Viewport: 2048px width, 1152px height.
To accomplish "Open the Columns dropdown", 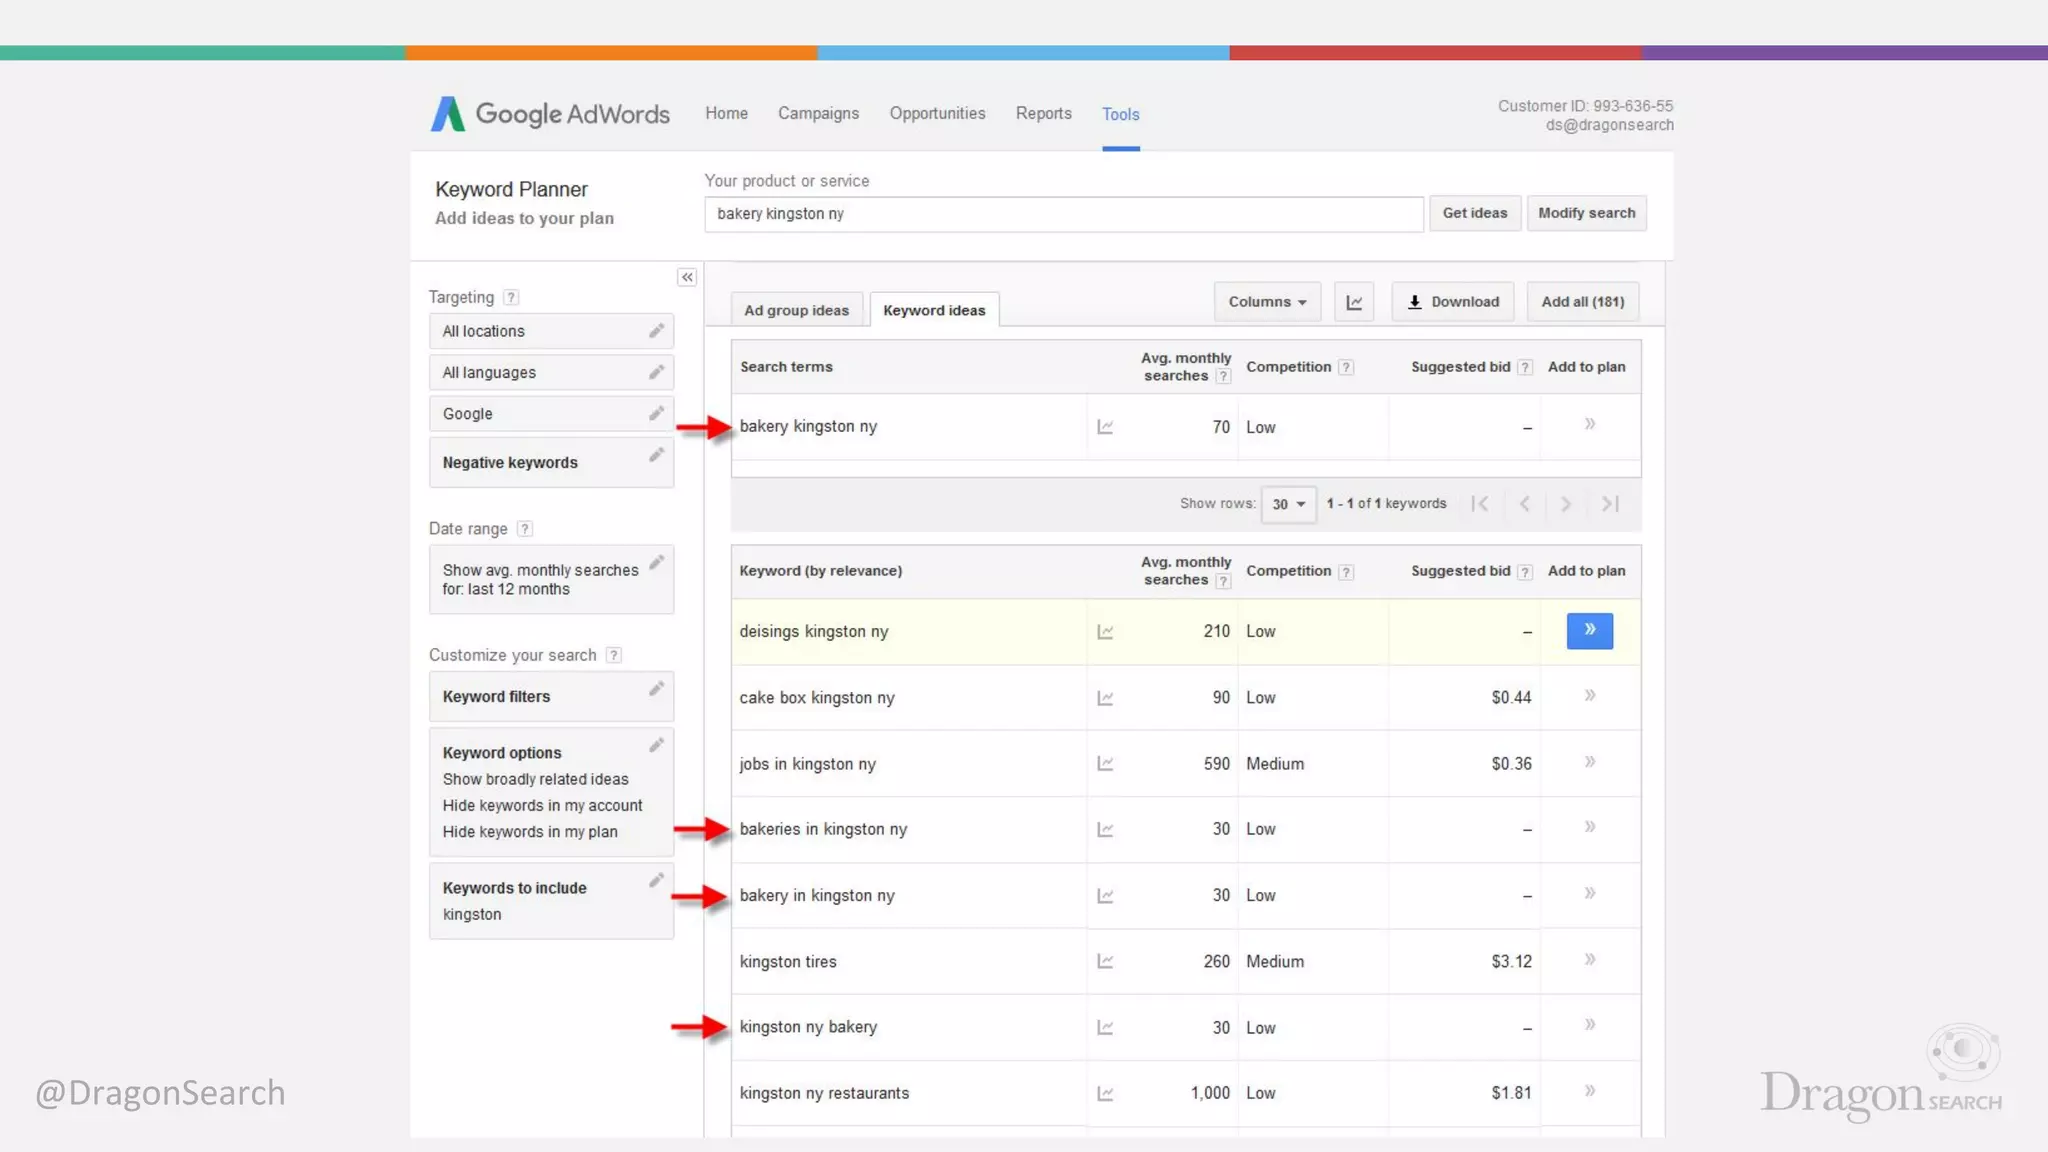I will tap(1267, 302).
